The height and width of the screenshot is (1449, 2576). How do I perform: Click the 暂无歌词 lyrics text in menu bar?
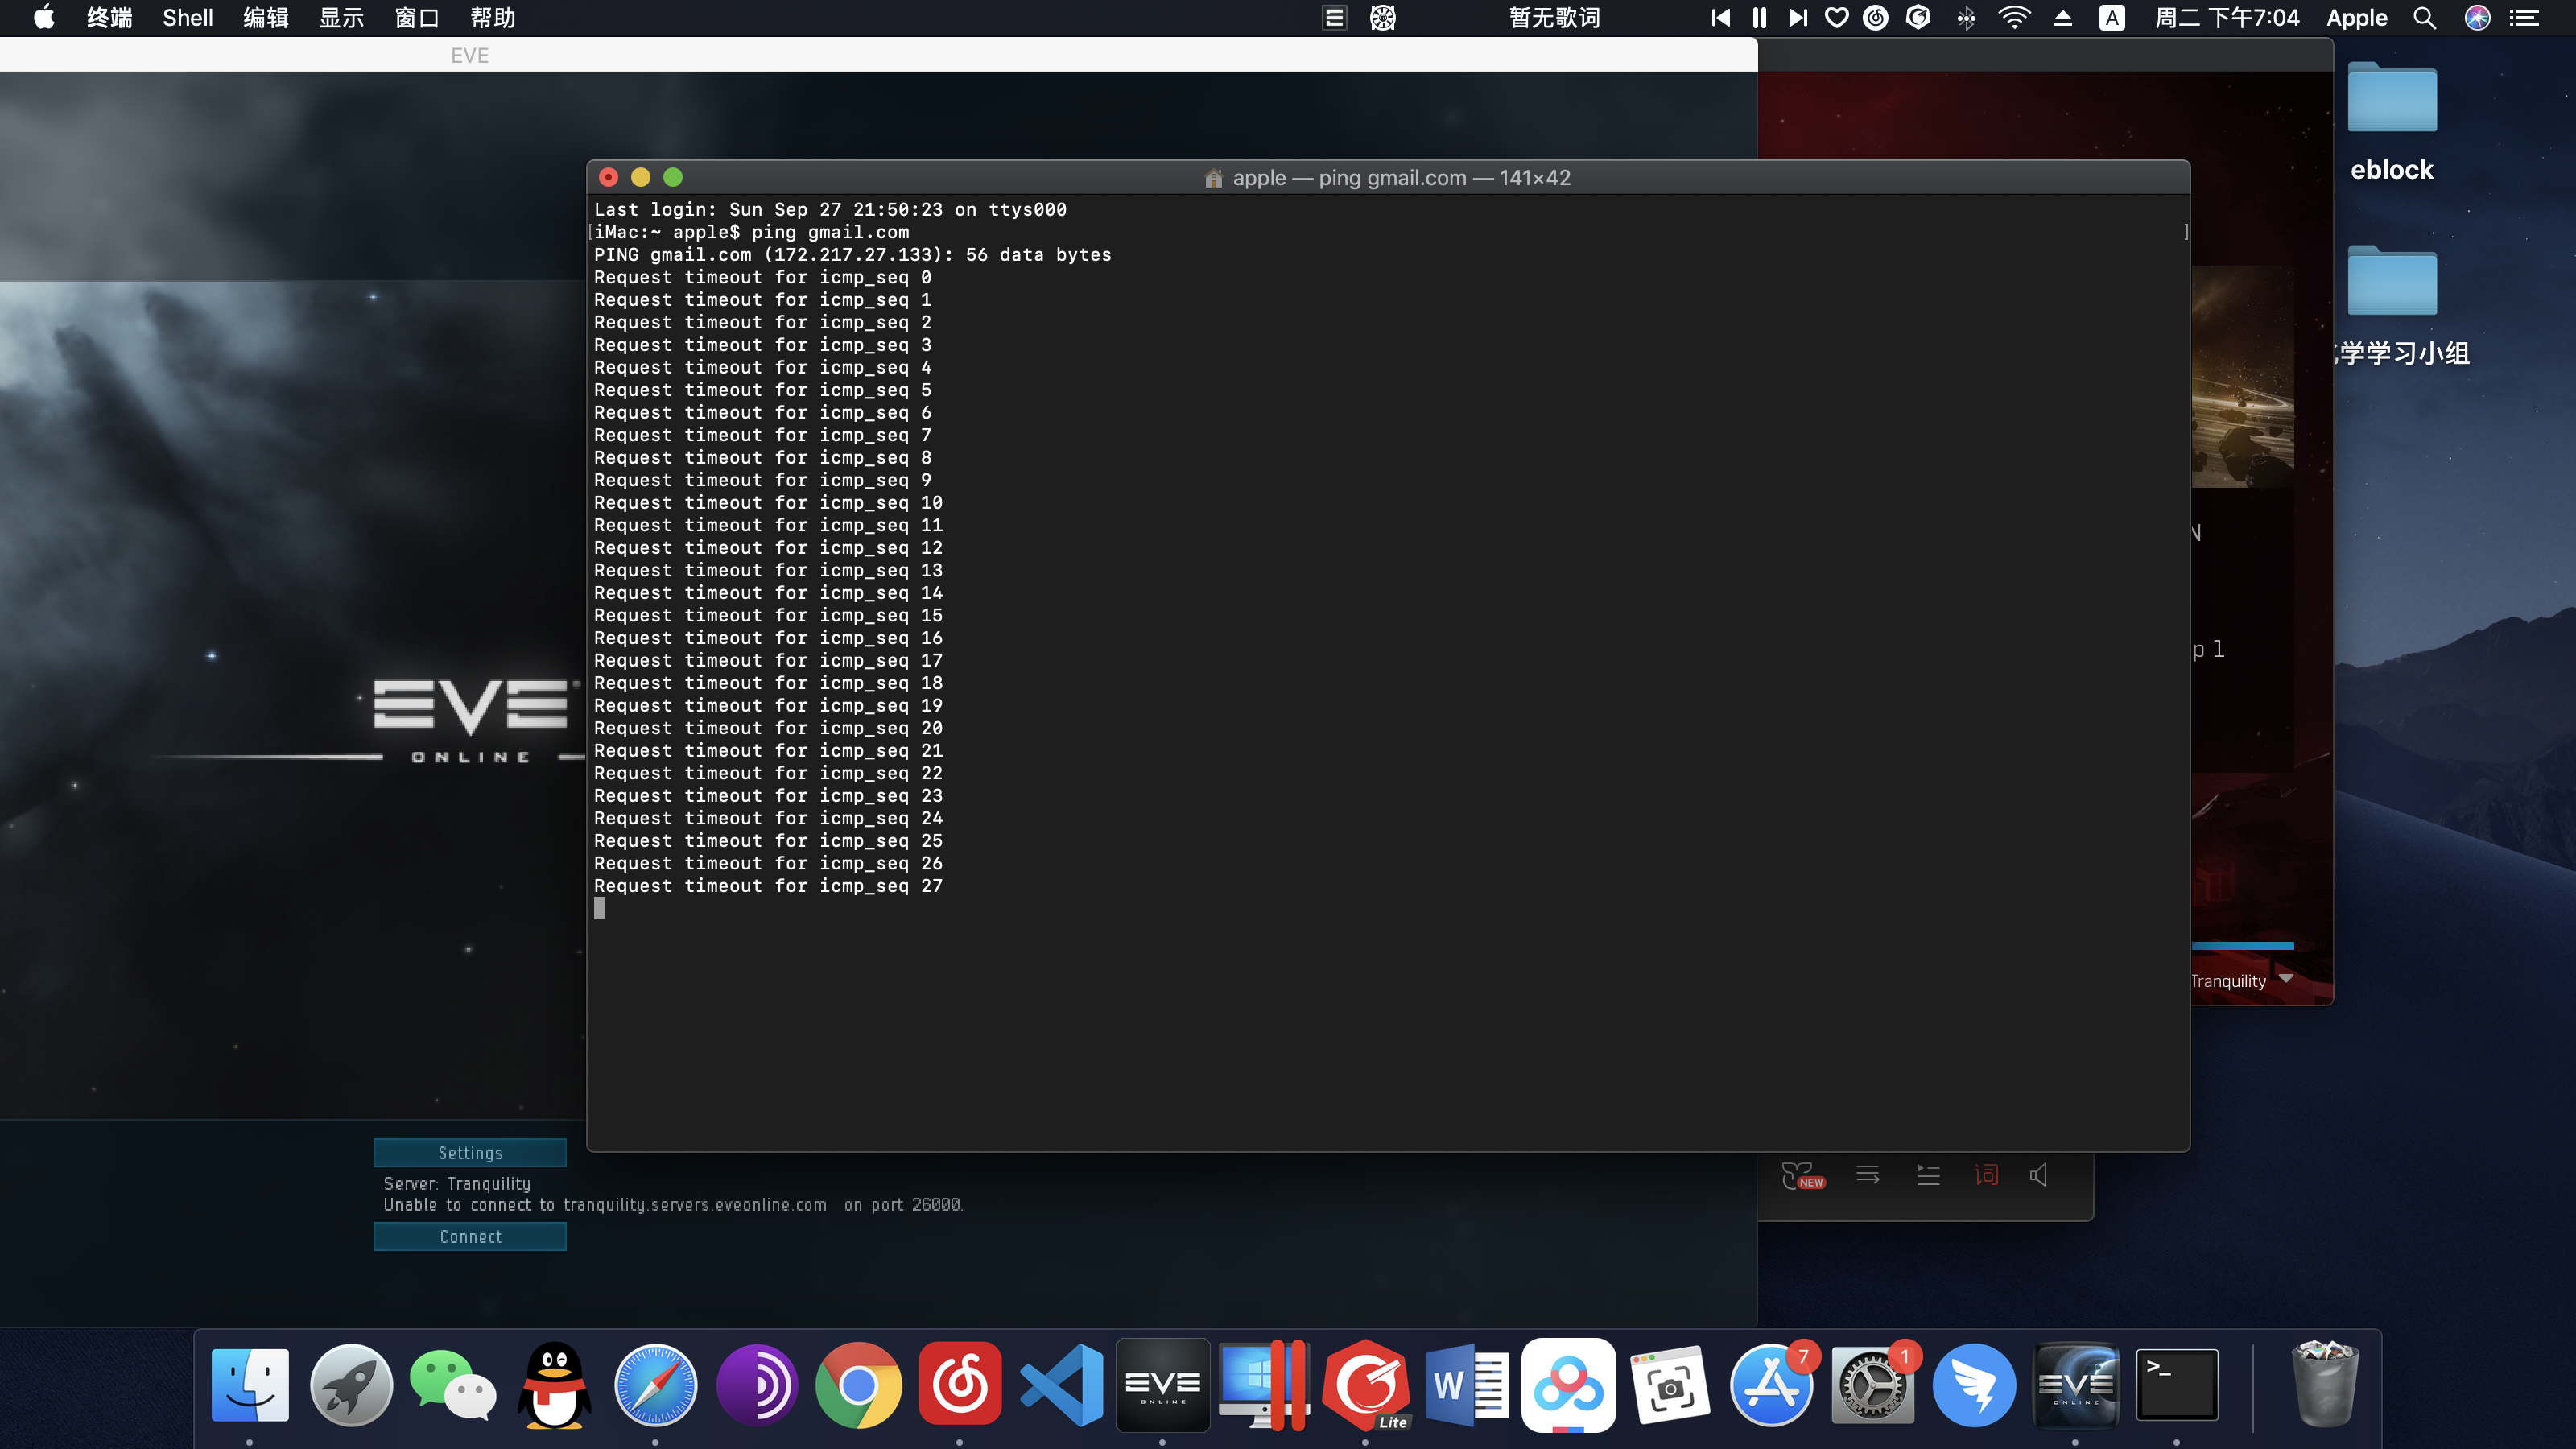pos(1554,18)
